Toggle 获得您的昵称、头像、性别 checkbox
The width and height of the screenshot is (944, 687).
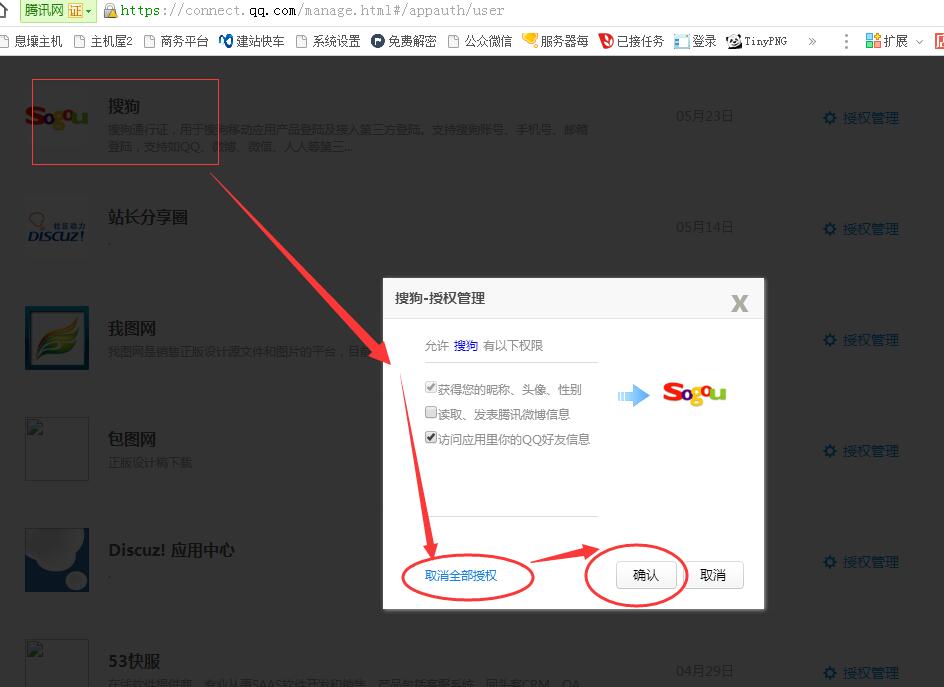click(x=430, y=387)
